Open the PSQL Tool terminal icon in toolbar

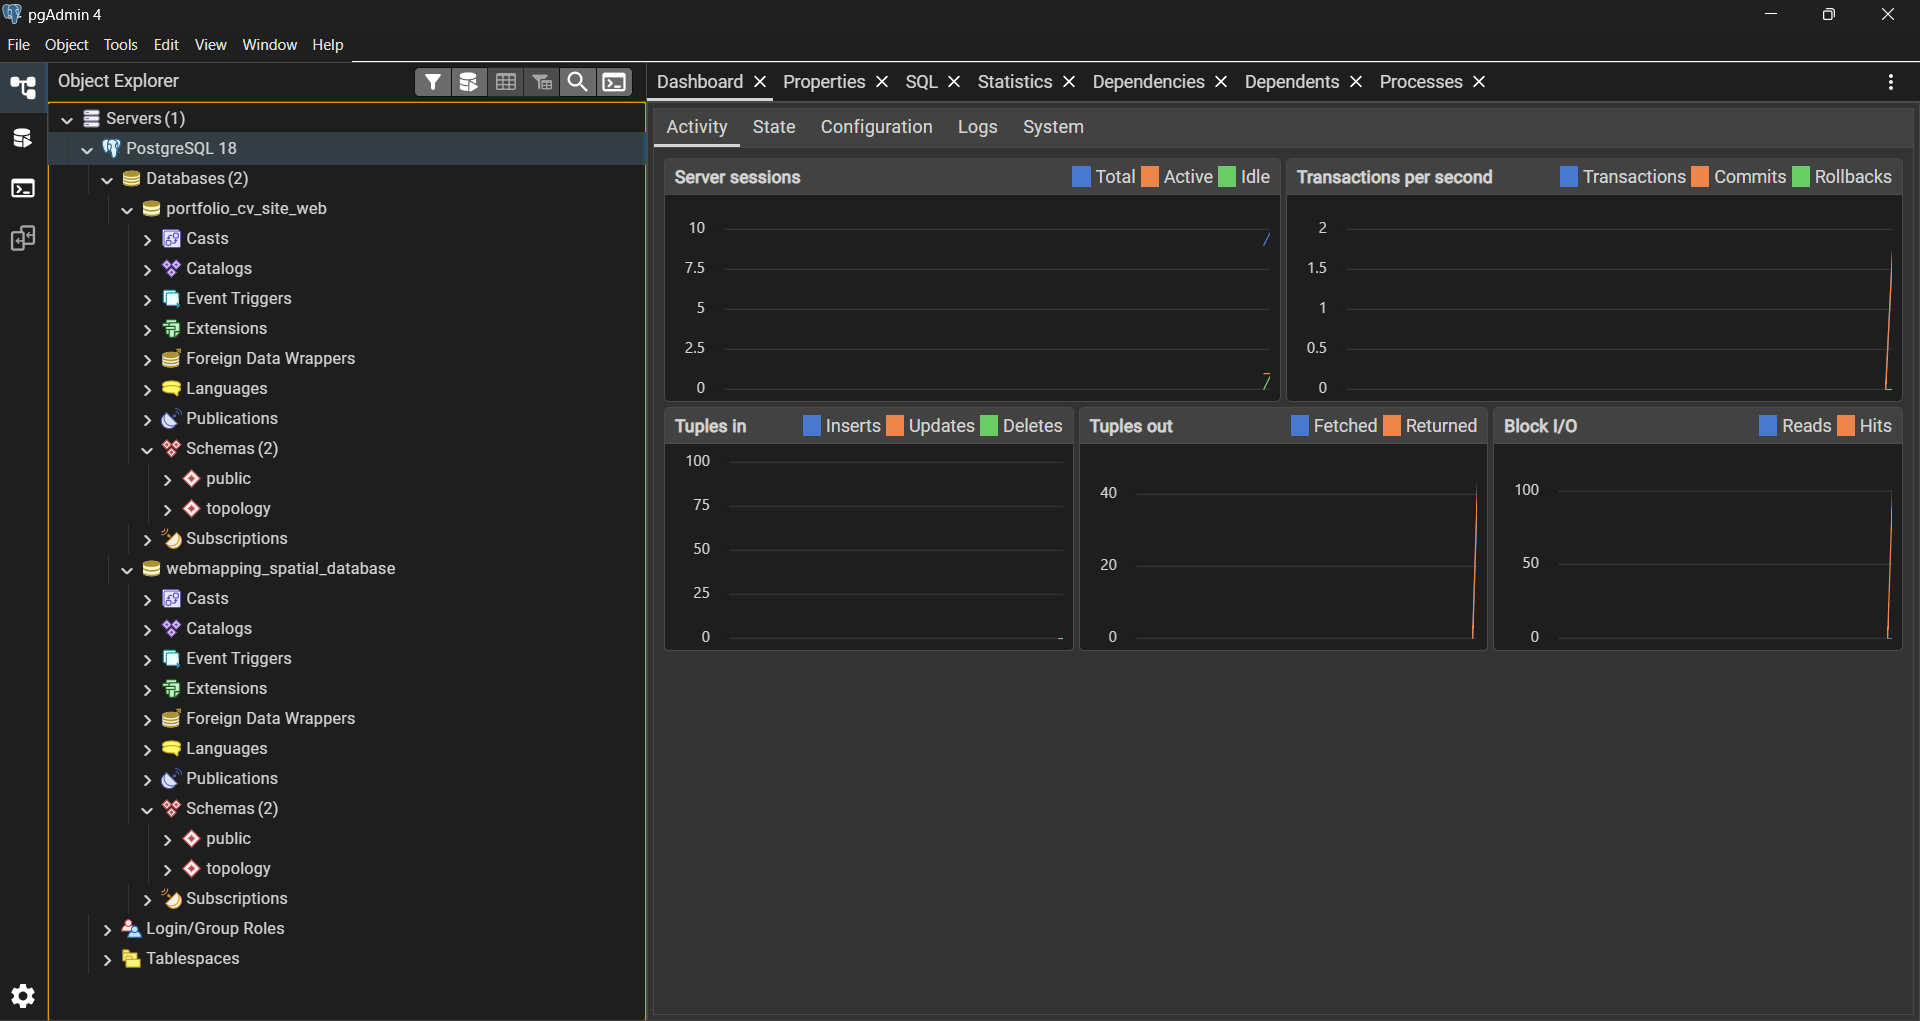615,82
